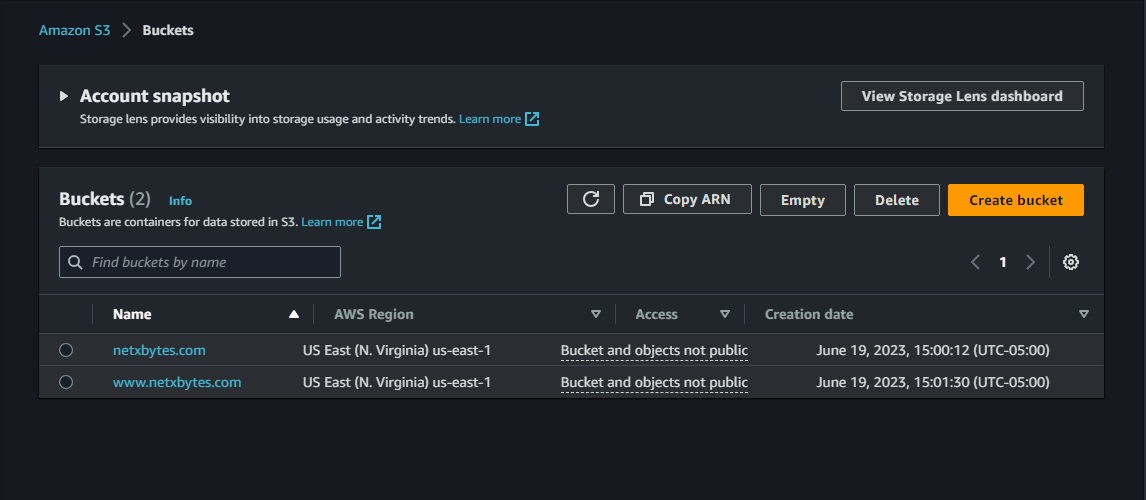Click the Find buckets by name field
This screenshot has height=500, width=1146.
[200, 262]
